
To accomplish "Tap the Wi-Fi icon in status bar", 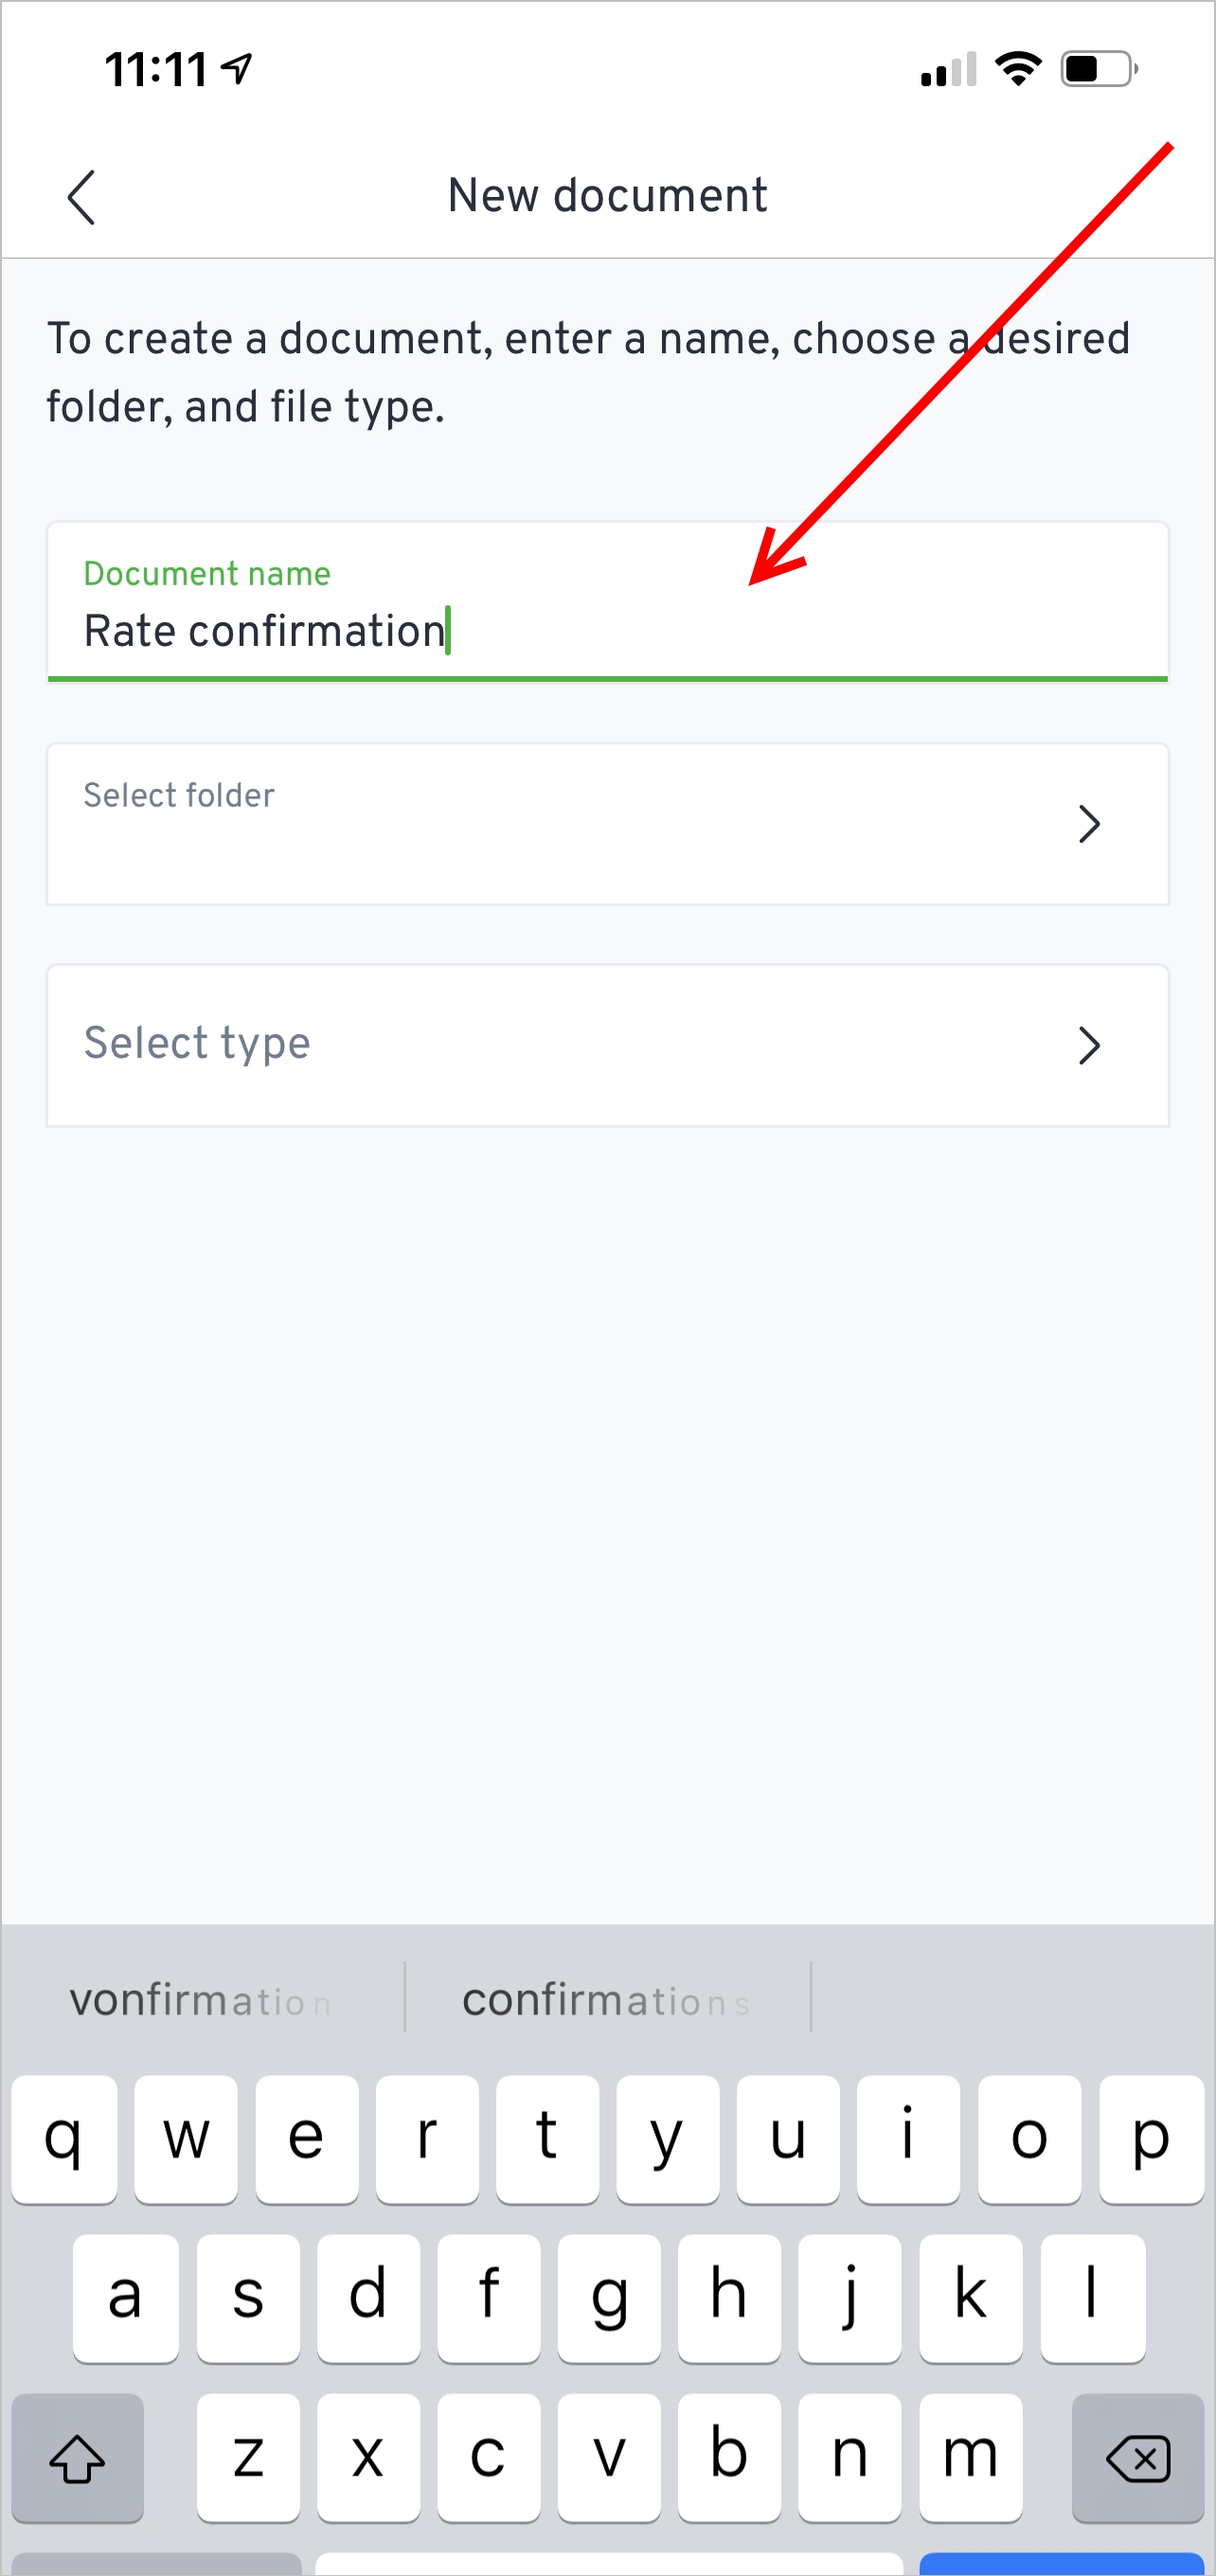I will (1018, 67).
